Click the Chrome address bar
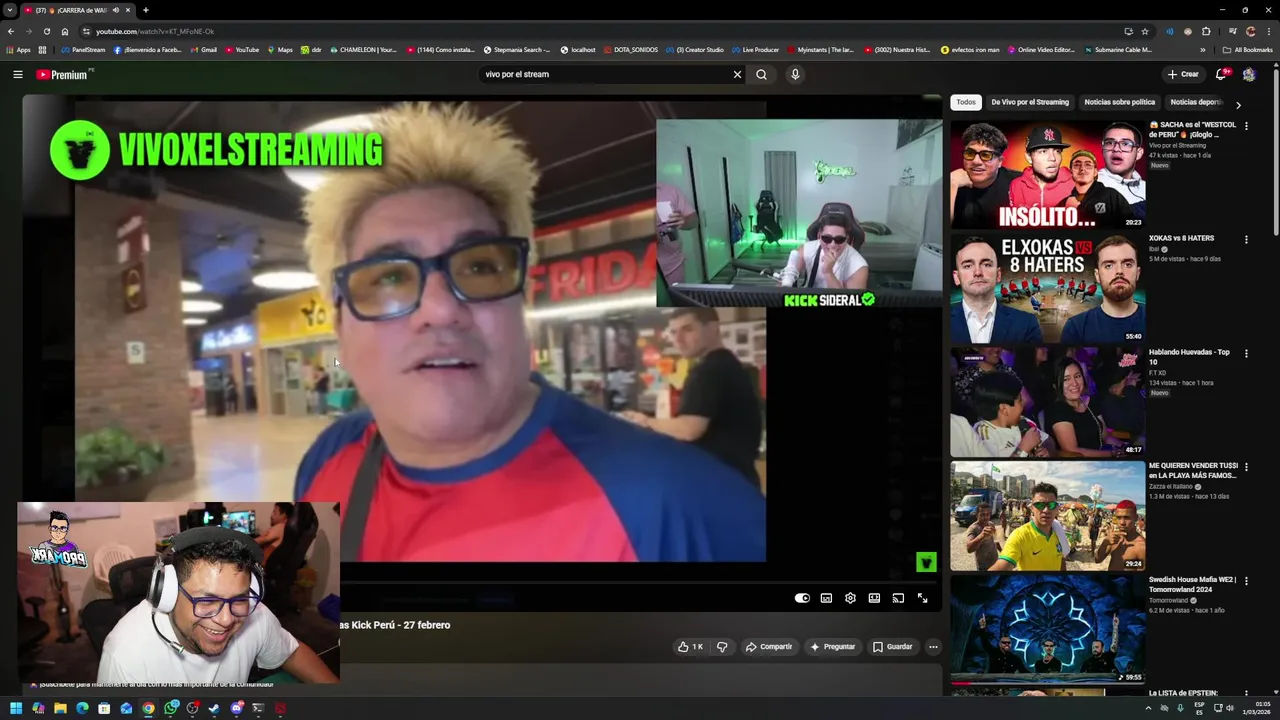Viewport: 1280px width, 720px height. (600, 31)
